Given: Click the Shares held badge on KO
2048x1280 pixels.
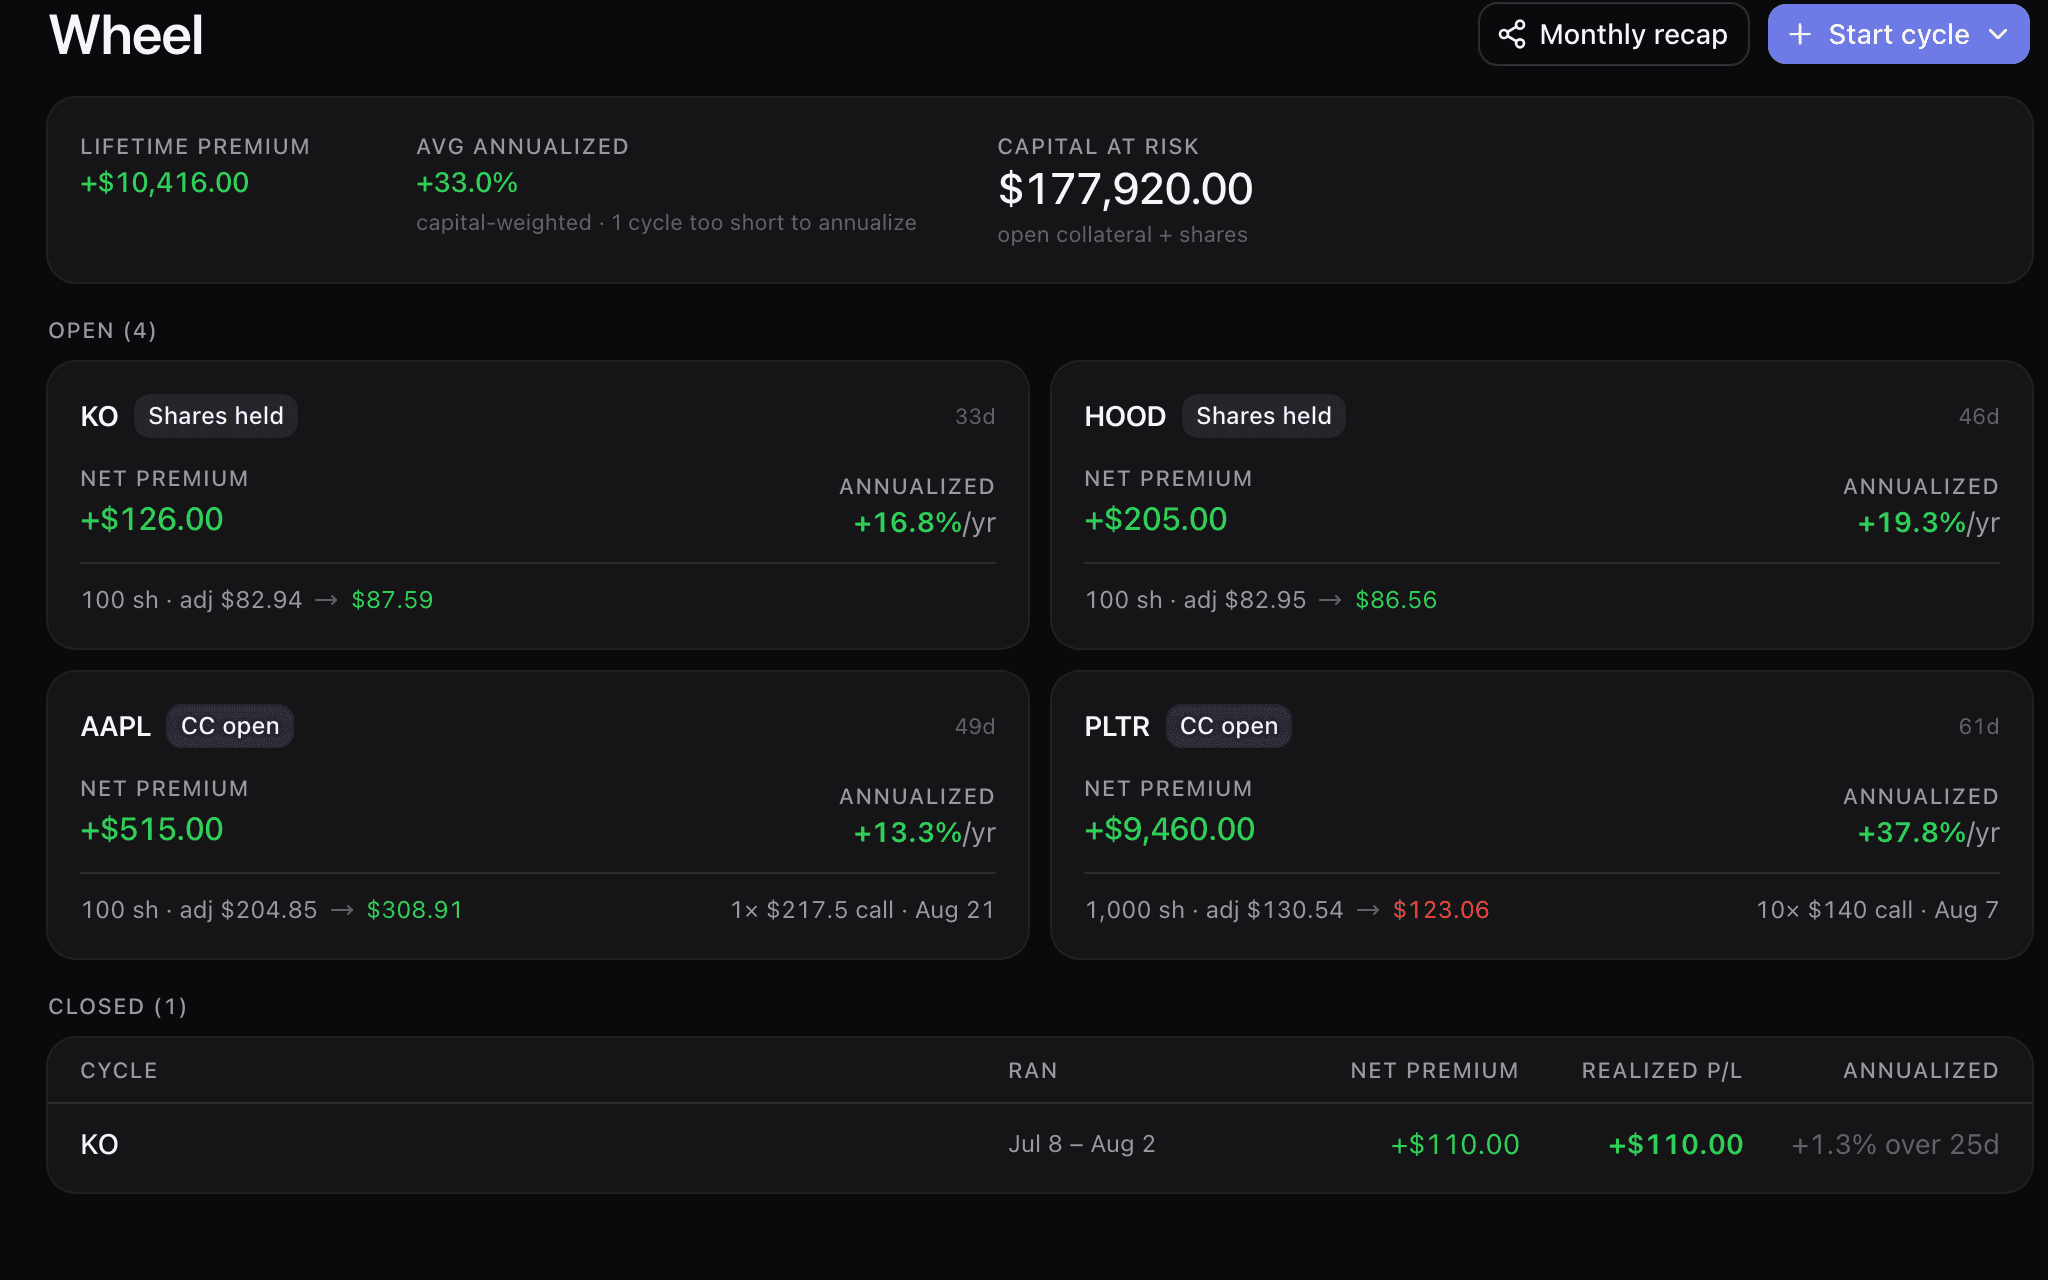Looking at the screenshot, I should 216,416.
